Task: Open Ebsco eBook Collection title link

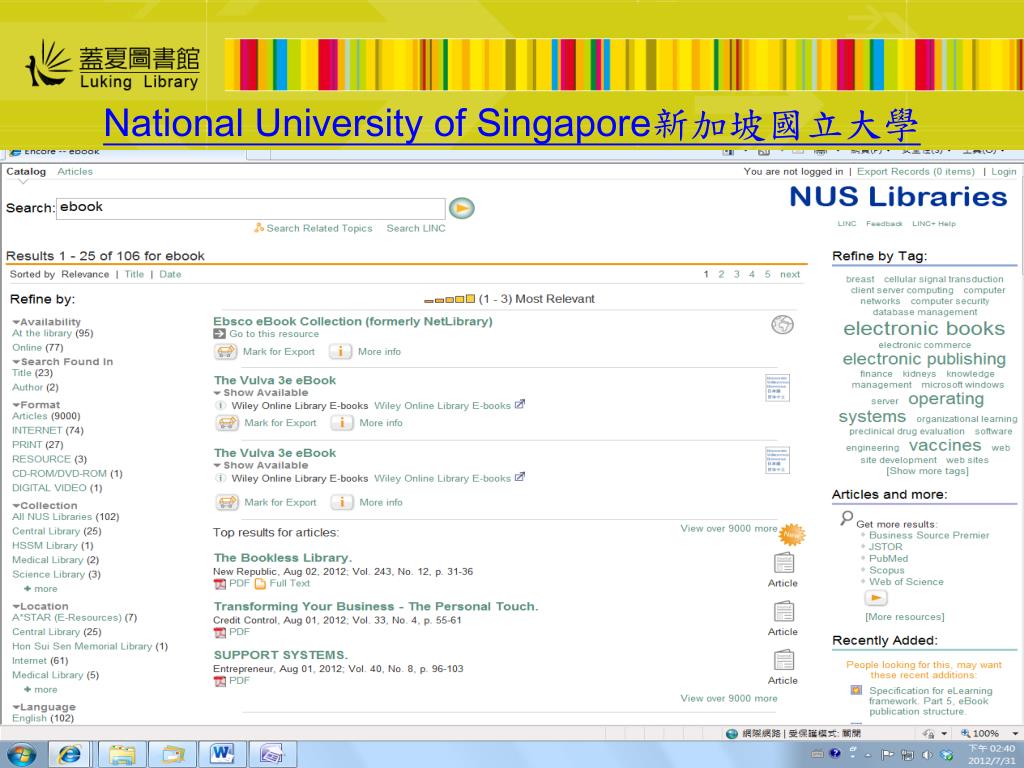Action: pyautogui.click(x=353, y=321)
